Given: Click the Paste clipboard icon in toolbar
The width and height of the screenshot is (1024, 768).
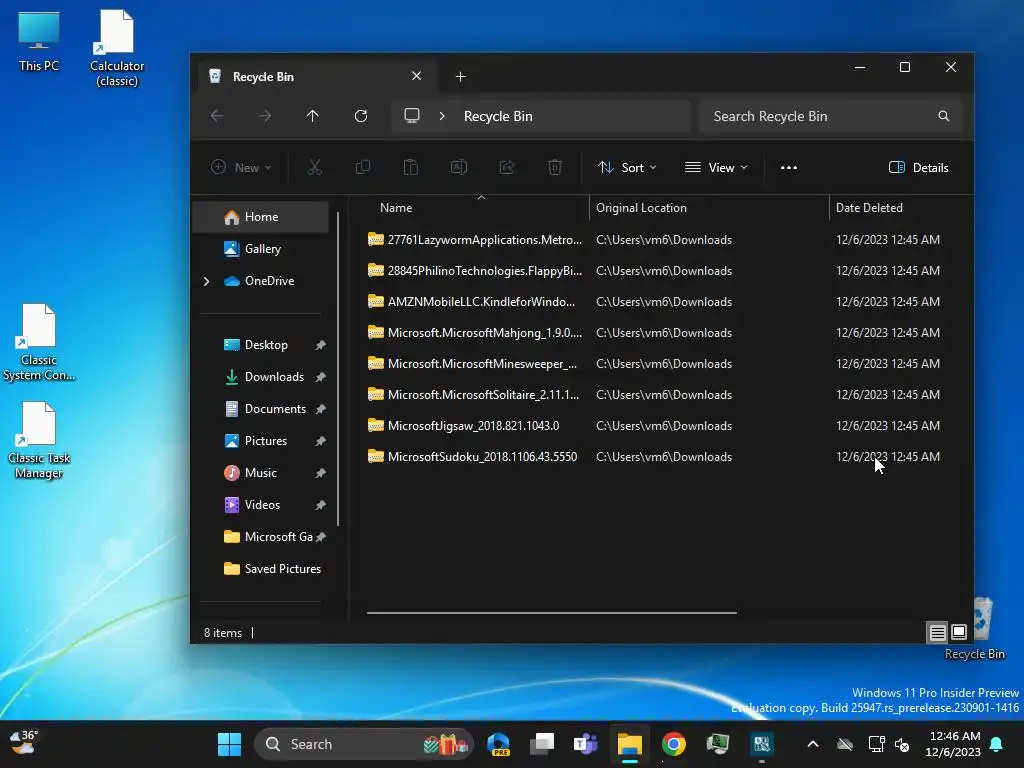Looking at the screenshot, I should (x=411, y=168).
